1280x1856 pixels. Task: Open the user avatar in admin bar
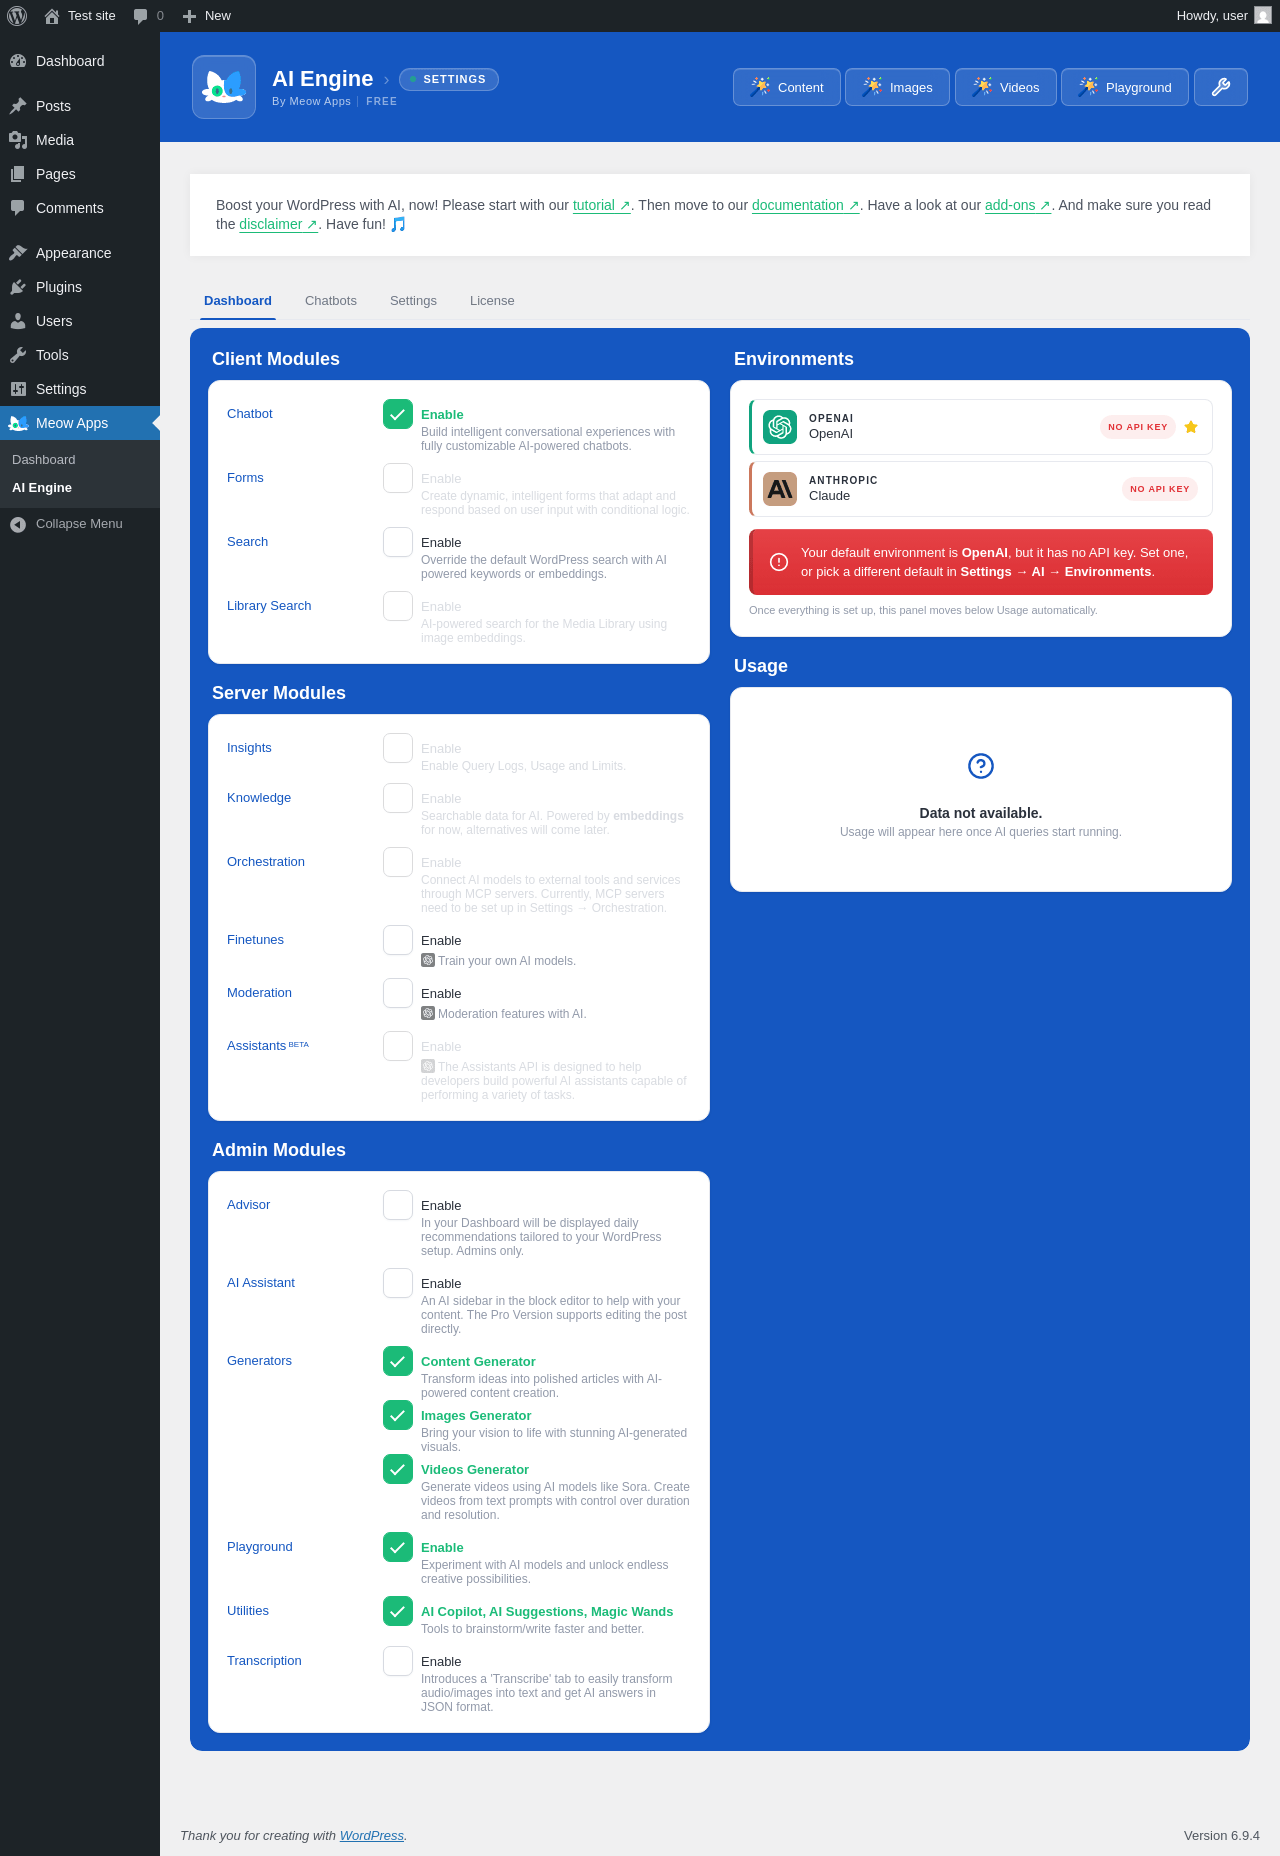pyautogui.click(x=1263, y=16)
